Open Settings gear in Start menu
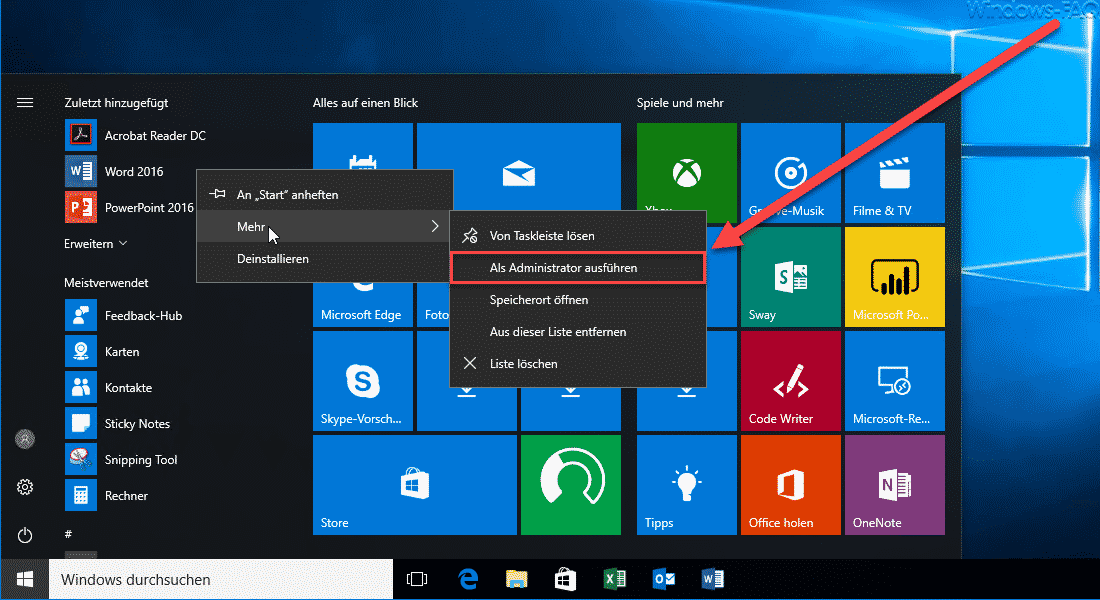Image resolution: width=1100 pixels, height=600 pixels. coord(25,487)
